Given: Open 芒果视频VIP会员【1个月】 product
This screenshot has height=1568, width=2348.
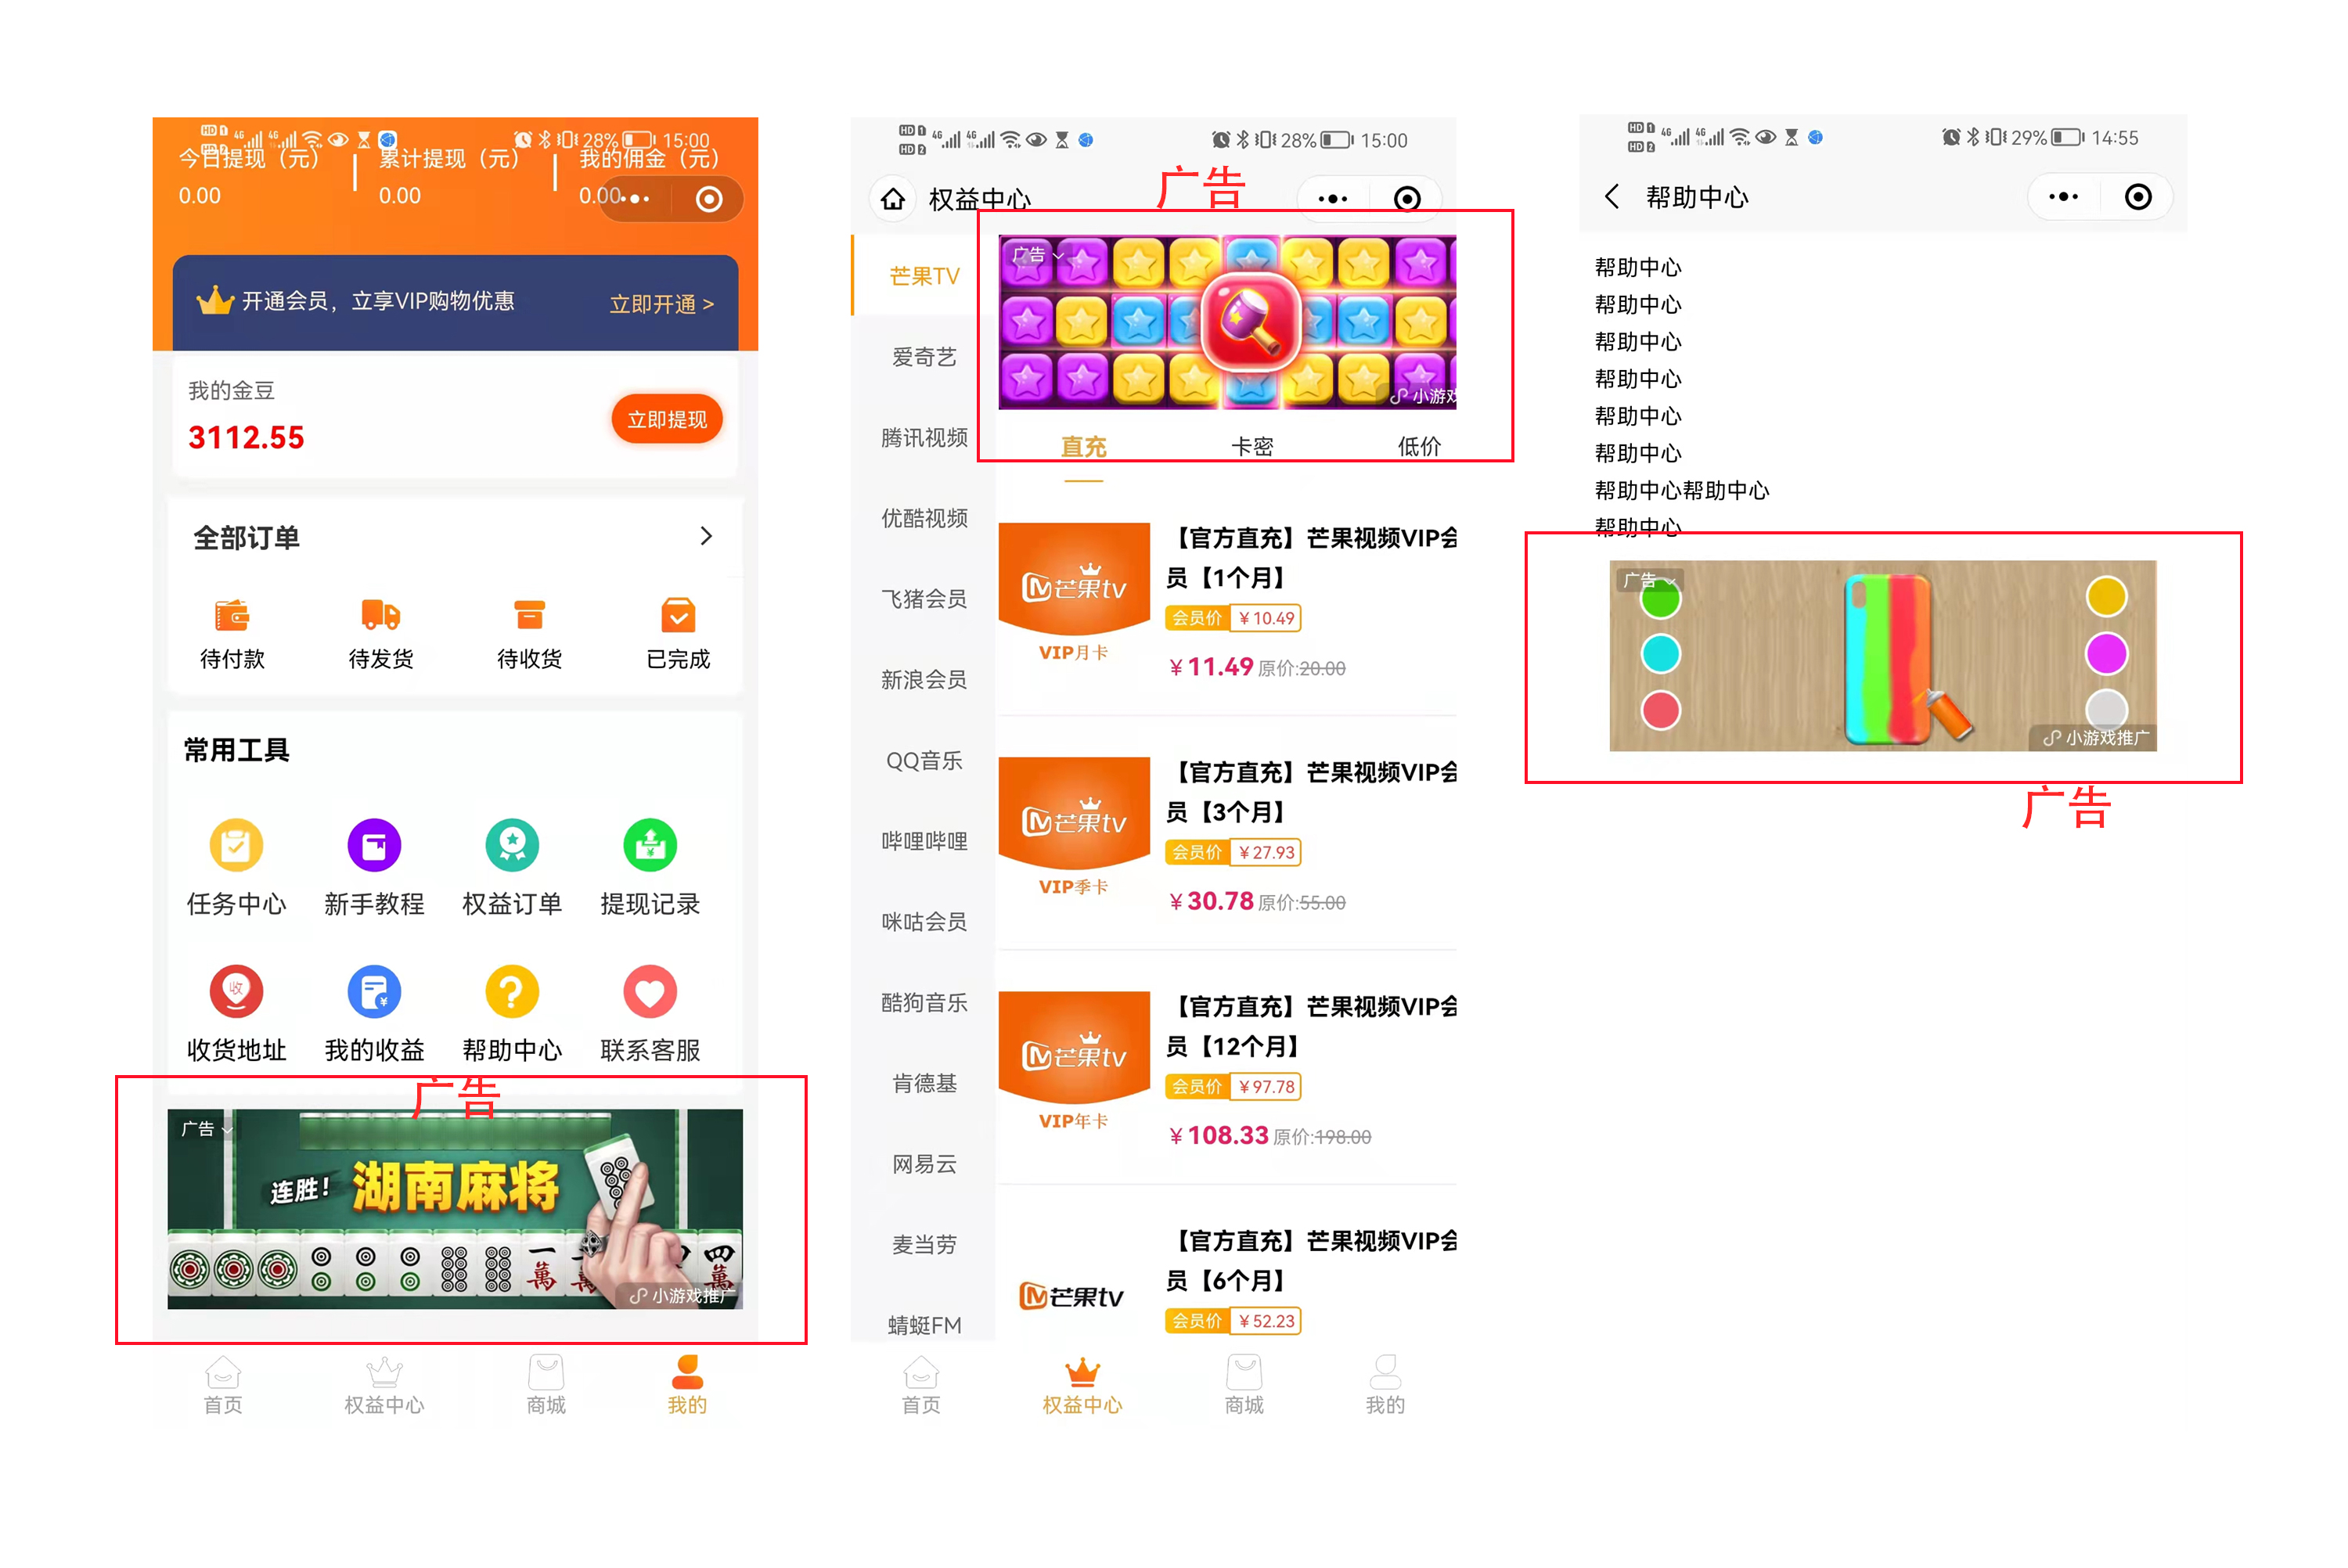Looking at the screenshot, I should pyautogui.click(x=1227, y=601).
